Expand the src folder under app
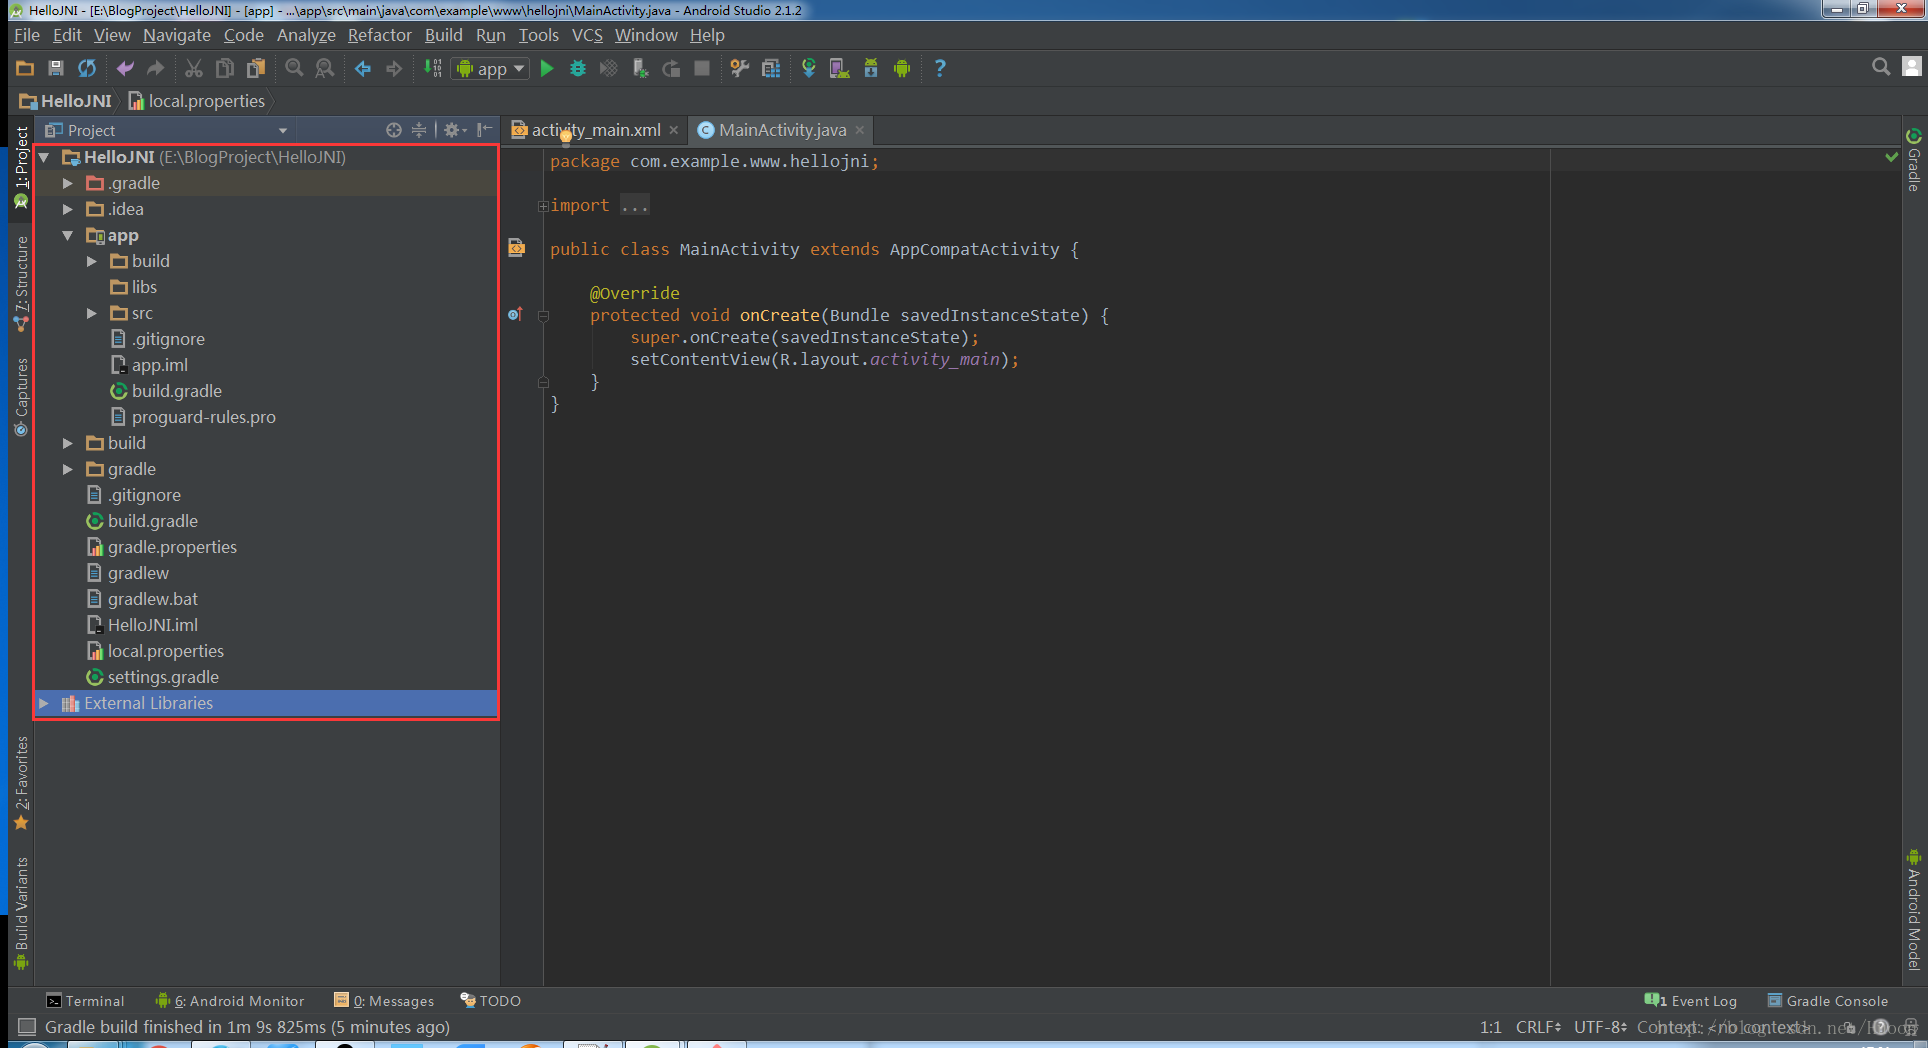The image size is (1928, 1048). click(92, 313)
